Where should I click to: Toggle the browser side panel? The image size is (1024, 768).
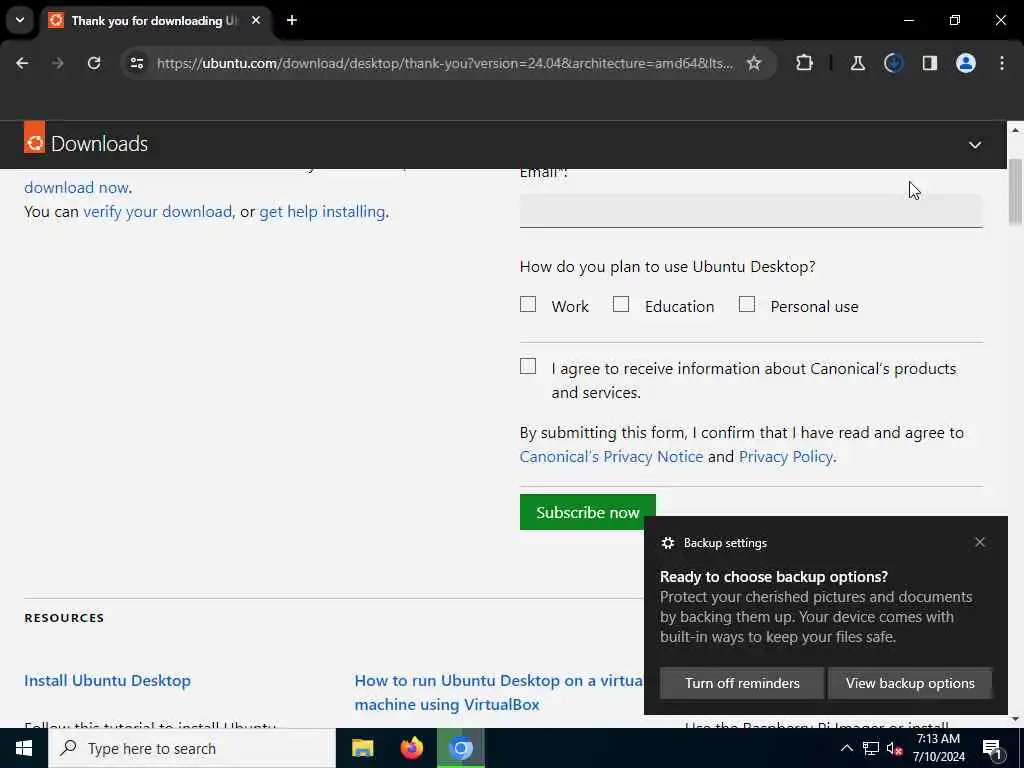(x=929, y=63)
